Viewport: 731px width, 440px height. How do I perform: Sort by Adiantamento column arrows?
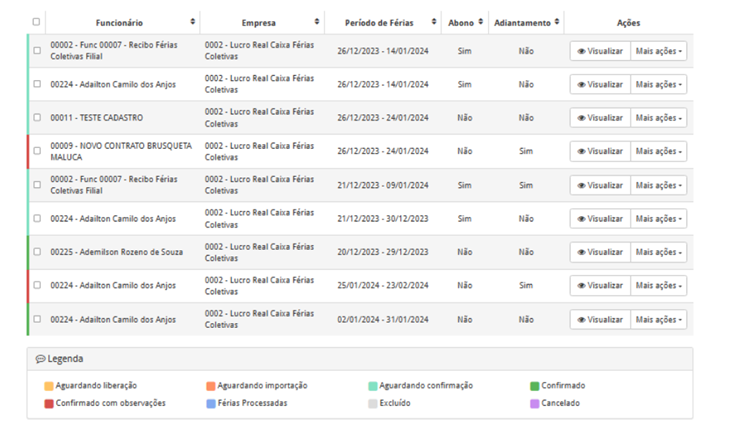click(x=557, y=22)
